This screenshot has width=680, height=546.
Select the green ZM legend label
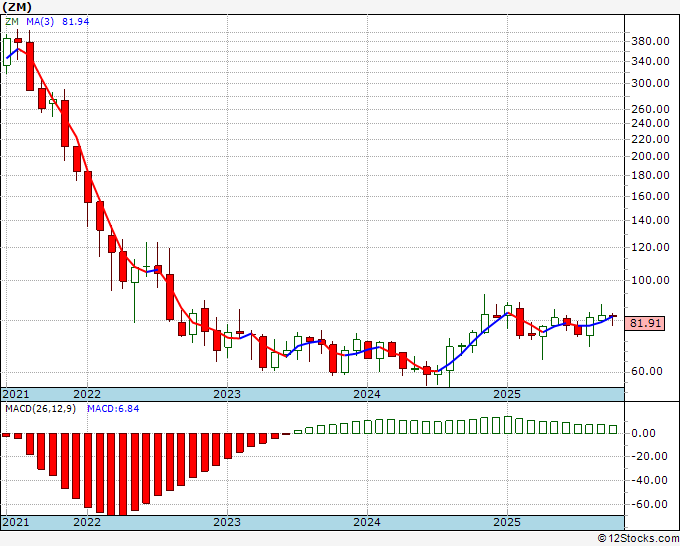(x=12, y=21)
